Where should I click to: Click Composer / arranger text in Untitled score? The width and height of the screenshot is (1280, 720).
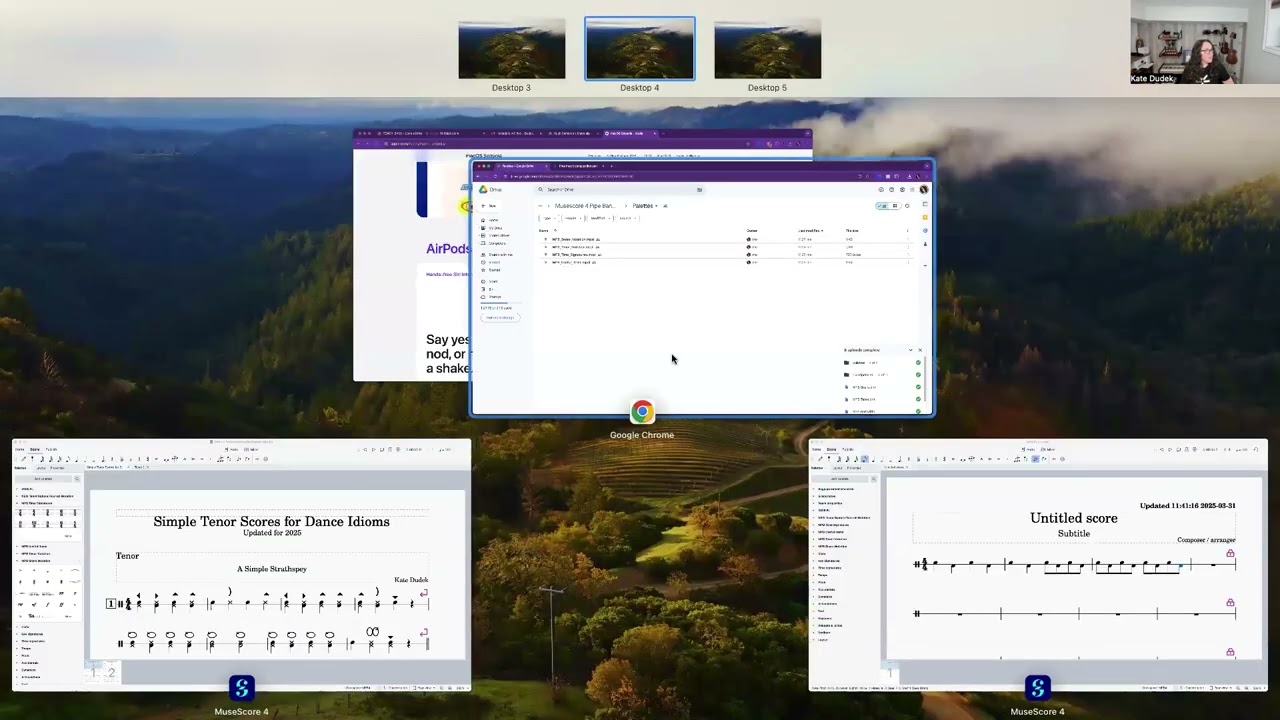pos(1206,540)
